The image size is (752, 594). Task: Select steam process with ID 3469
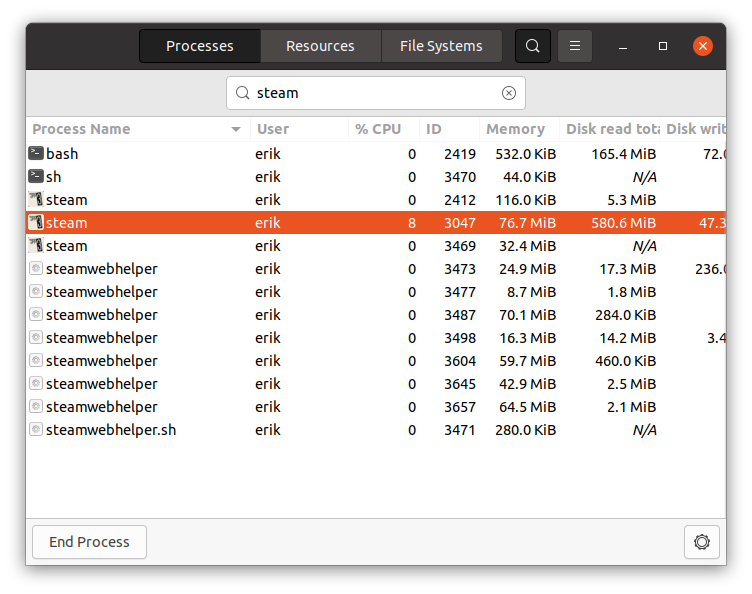(x=67, y=246)
